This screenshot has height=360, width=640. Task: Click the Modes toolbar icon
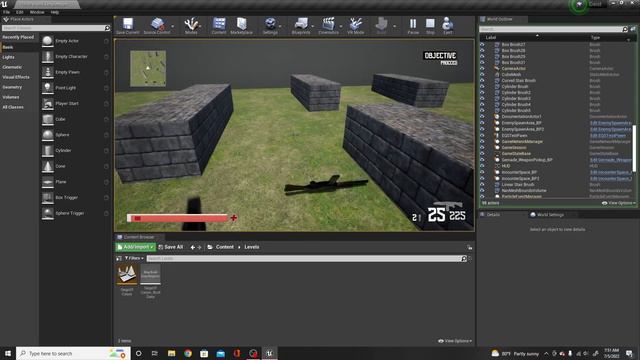pyautogui.click(x=191, y=24)
